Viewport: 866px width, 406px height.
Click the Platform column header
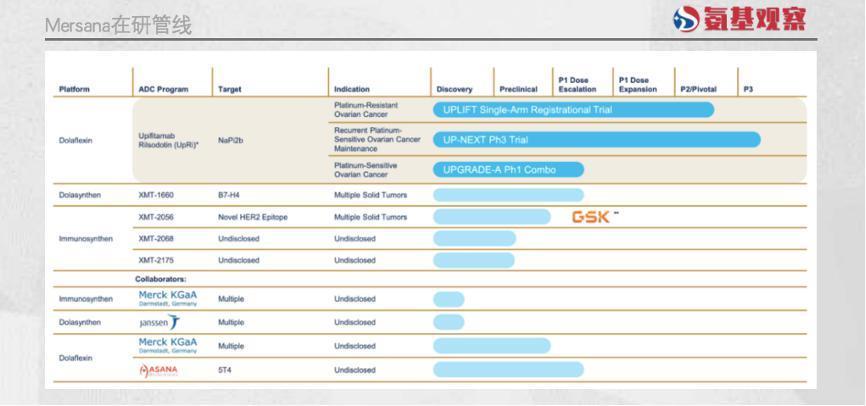74,89
